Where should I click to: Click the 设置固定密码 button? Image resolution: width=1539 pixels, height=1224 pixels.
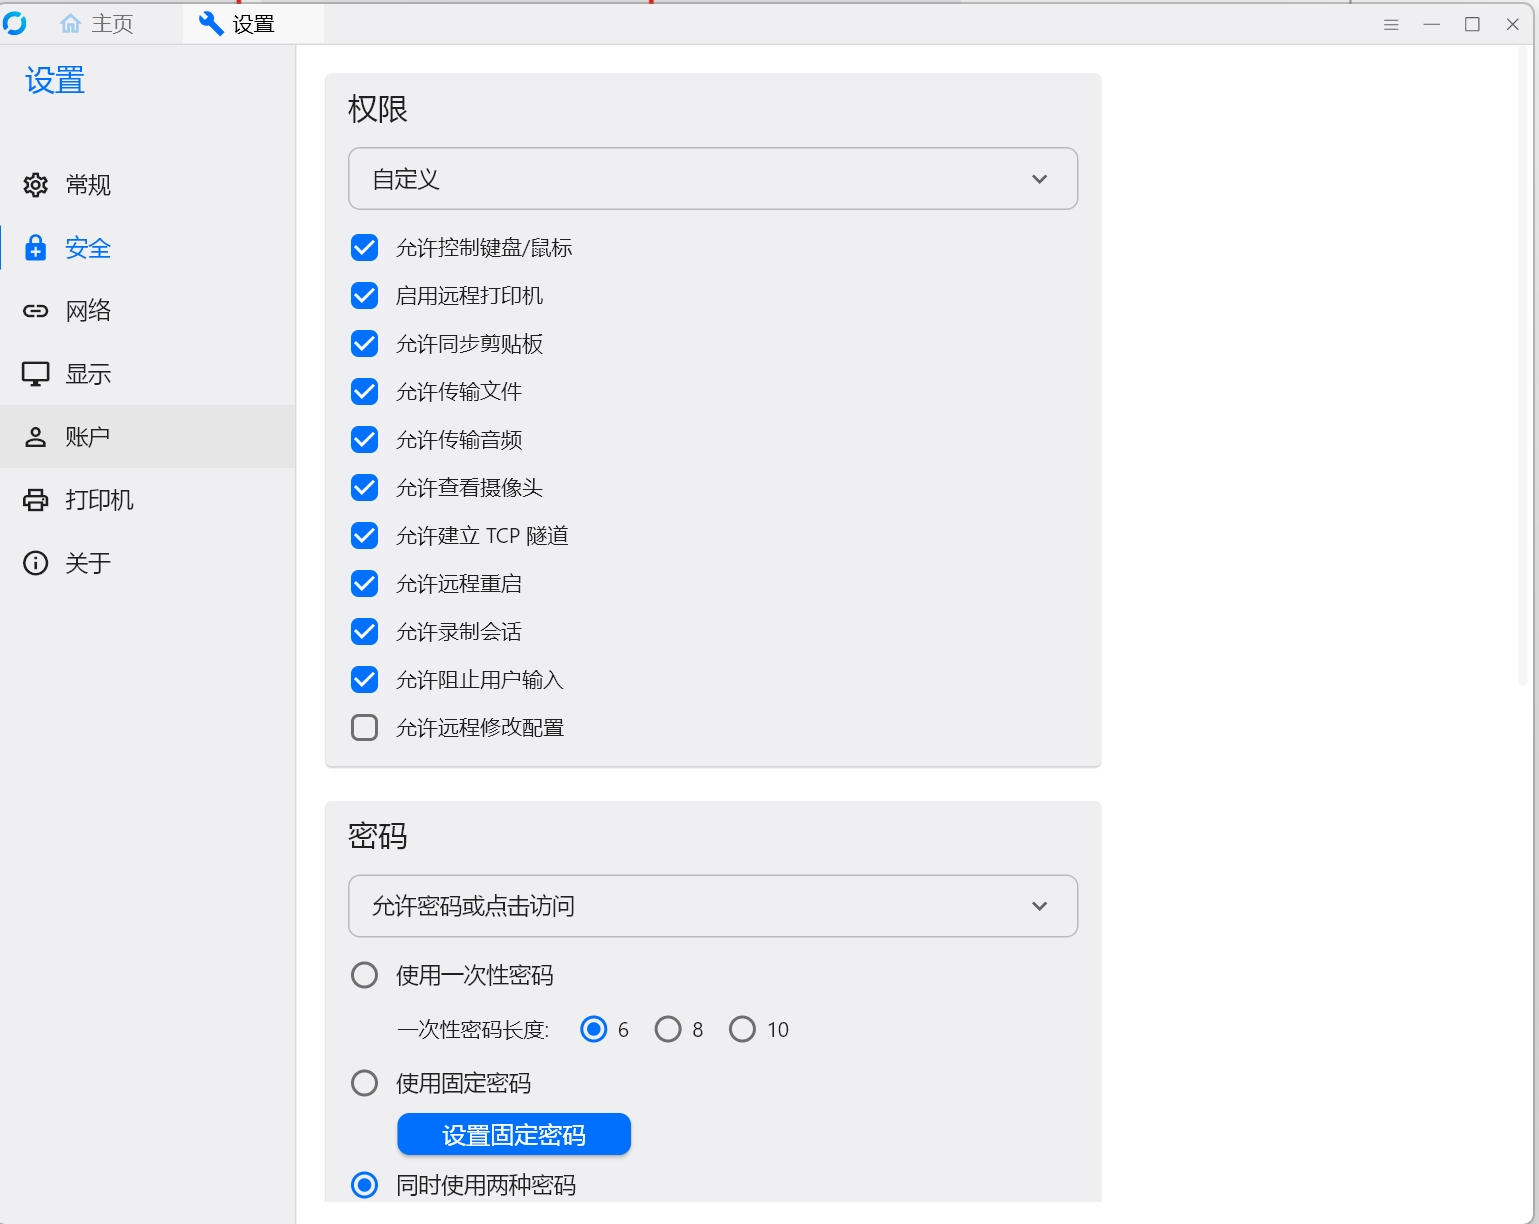coord(514,1135)
